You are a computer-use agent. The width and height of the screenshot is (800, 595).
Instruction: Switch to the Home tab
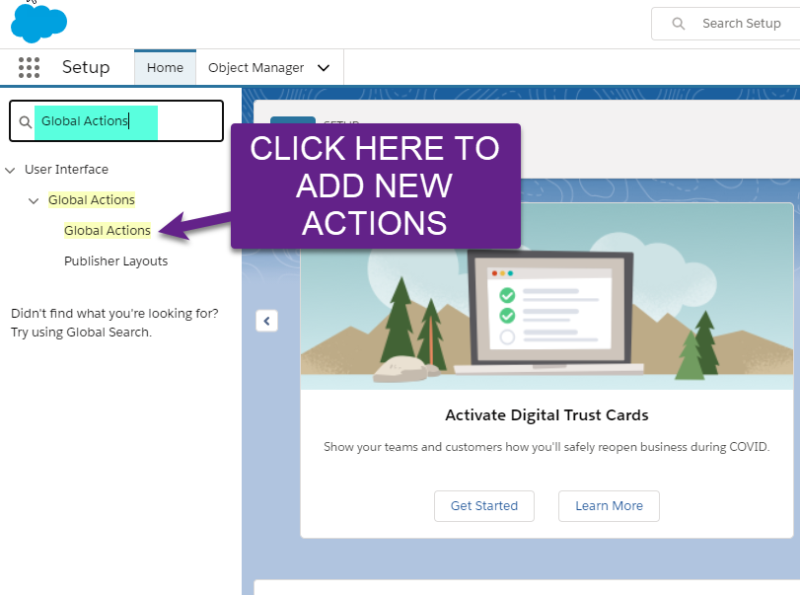[165, 67]
